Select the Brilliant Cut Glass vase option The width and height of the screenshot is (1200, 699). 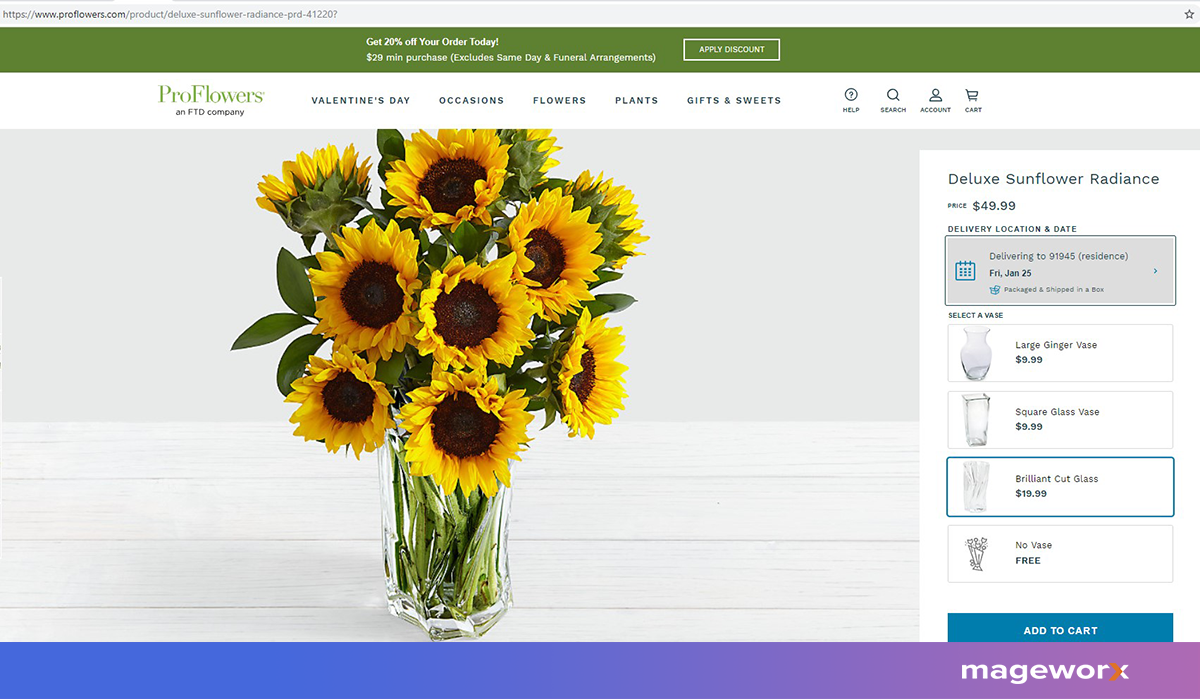1060,486
